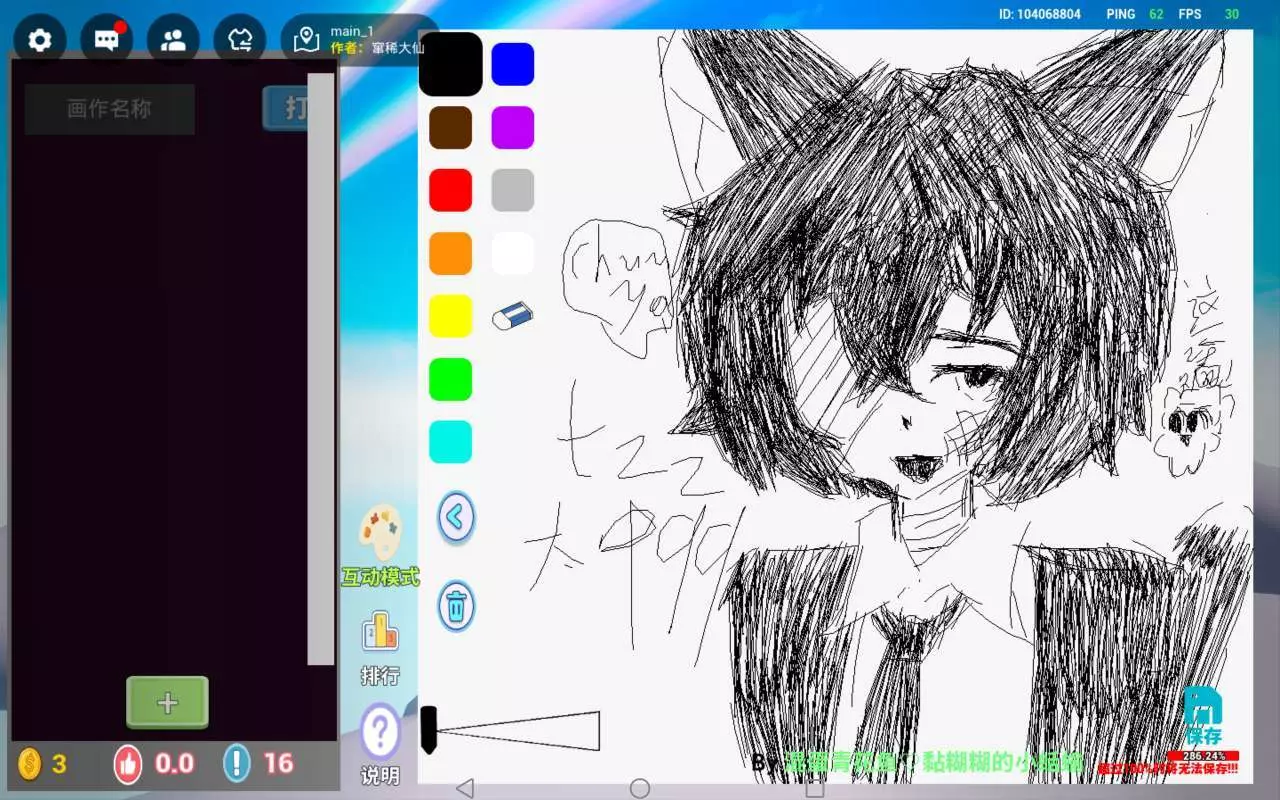Viewport: 1280px width, 800px height.
Task: Clear the canvas with the trash icon
Action: click(x=456, y=606)
